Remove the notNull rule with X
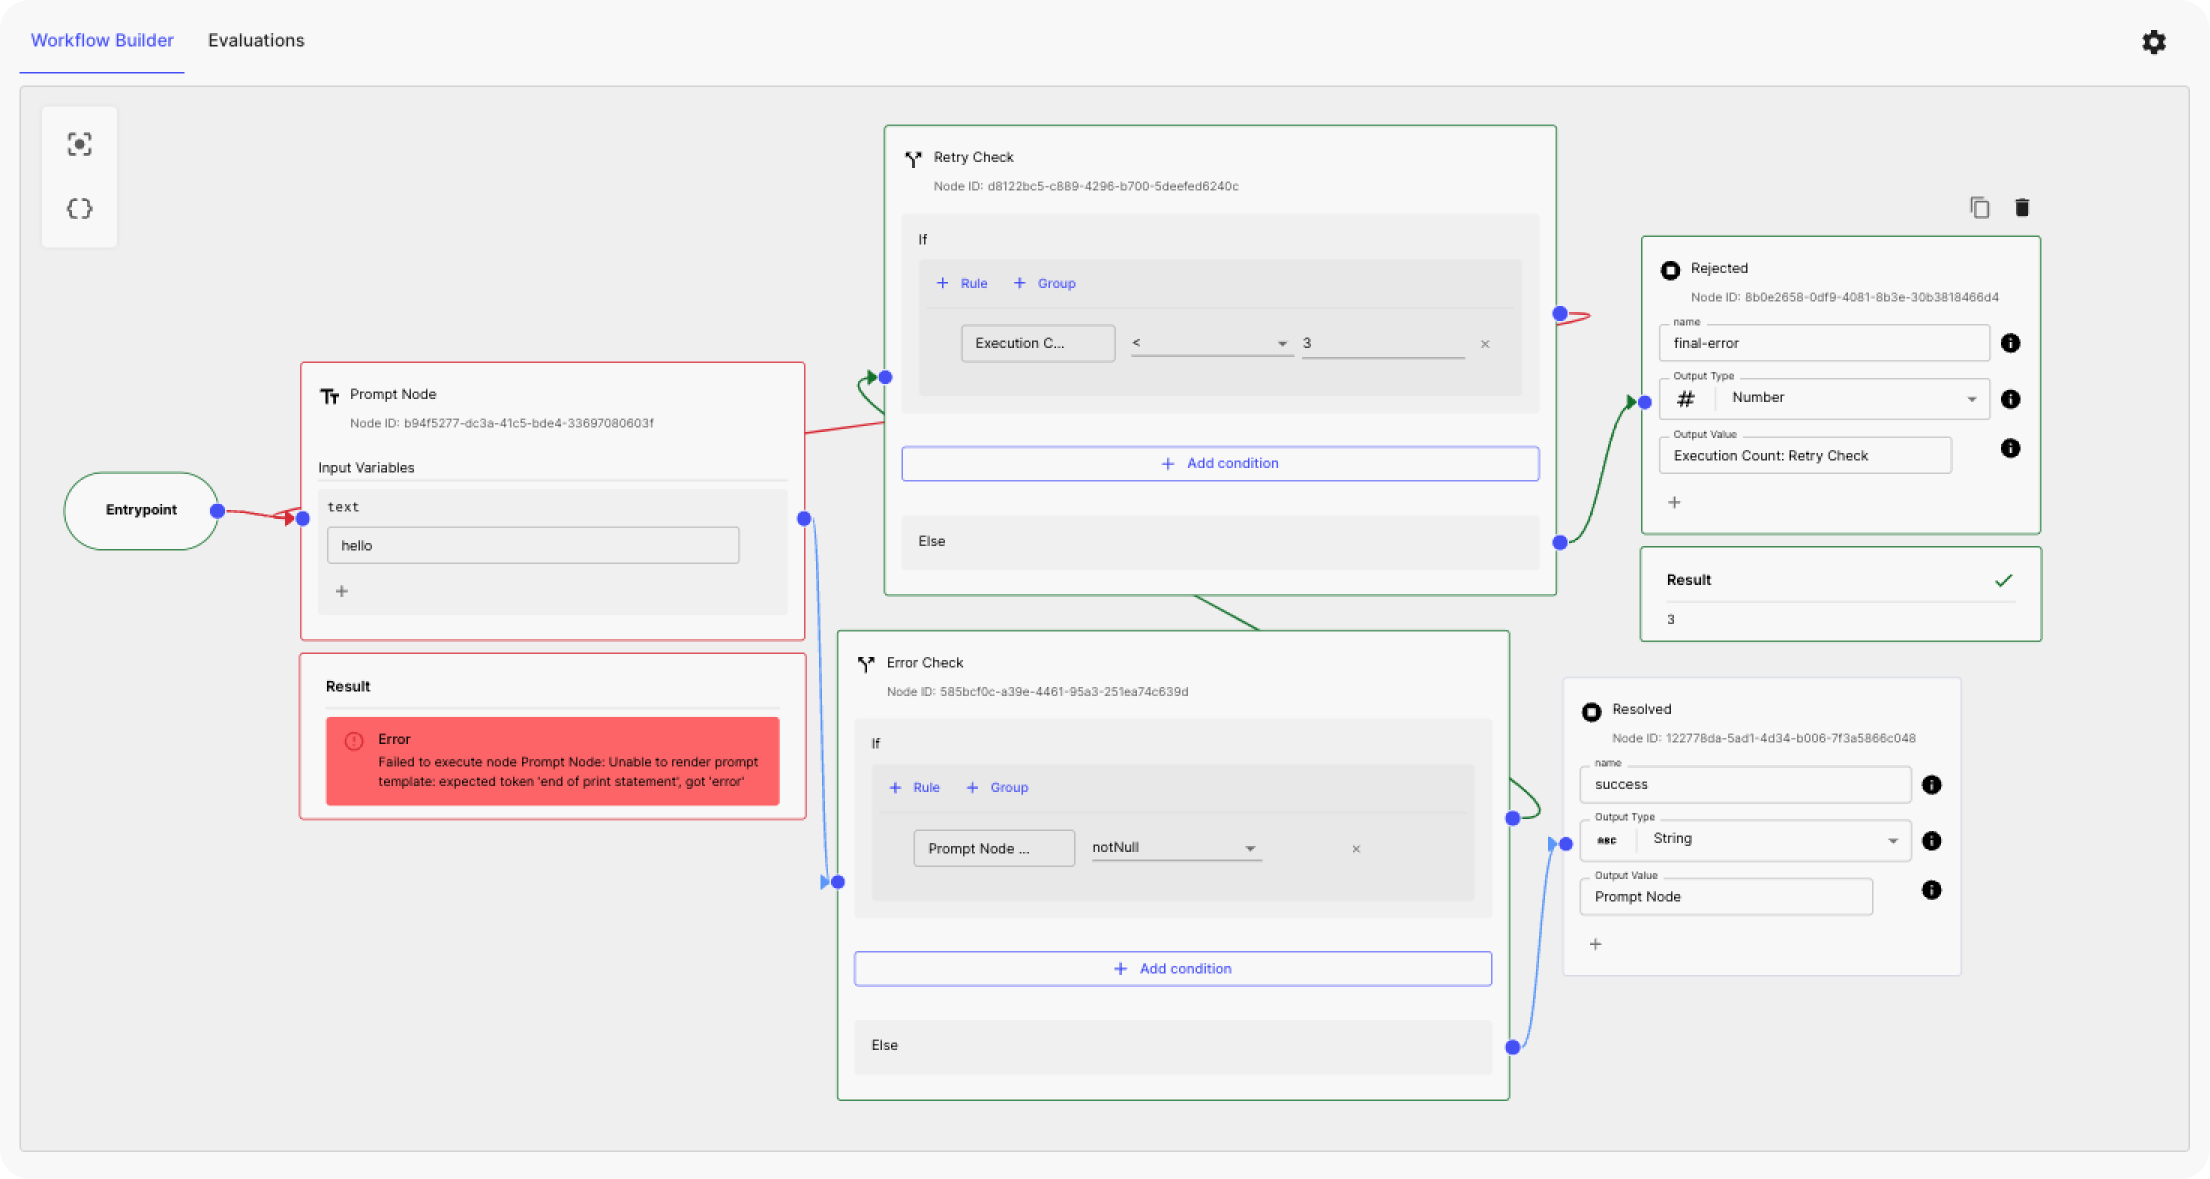Image resolution: width=2210 pixels, height=1179 pixels. coord(1356,849)
